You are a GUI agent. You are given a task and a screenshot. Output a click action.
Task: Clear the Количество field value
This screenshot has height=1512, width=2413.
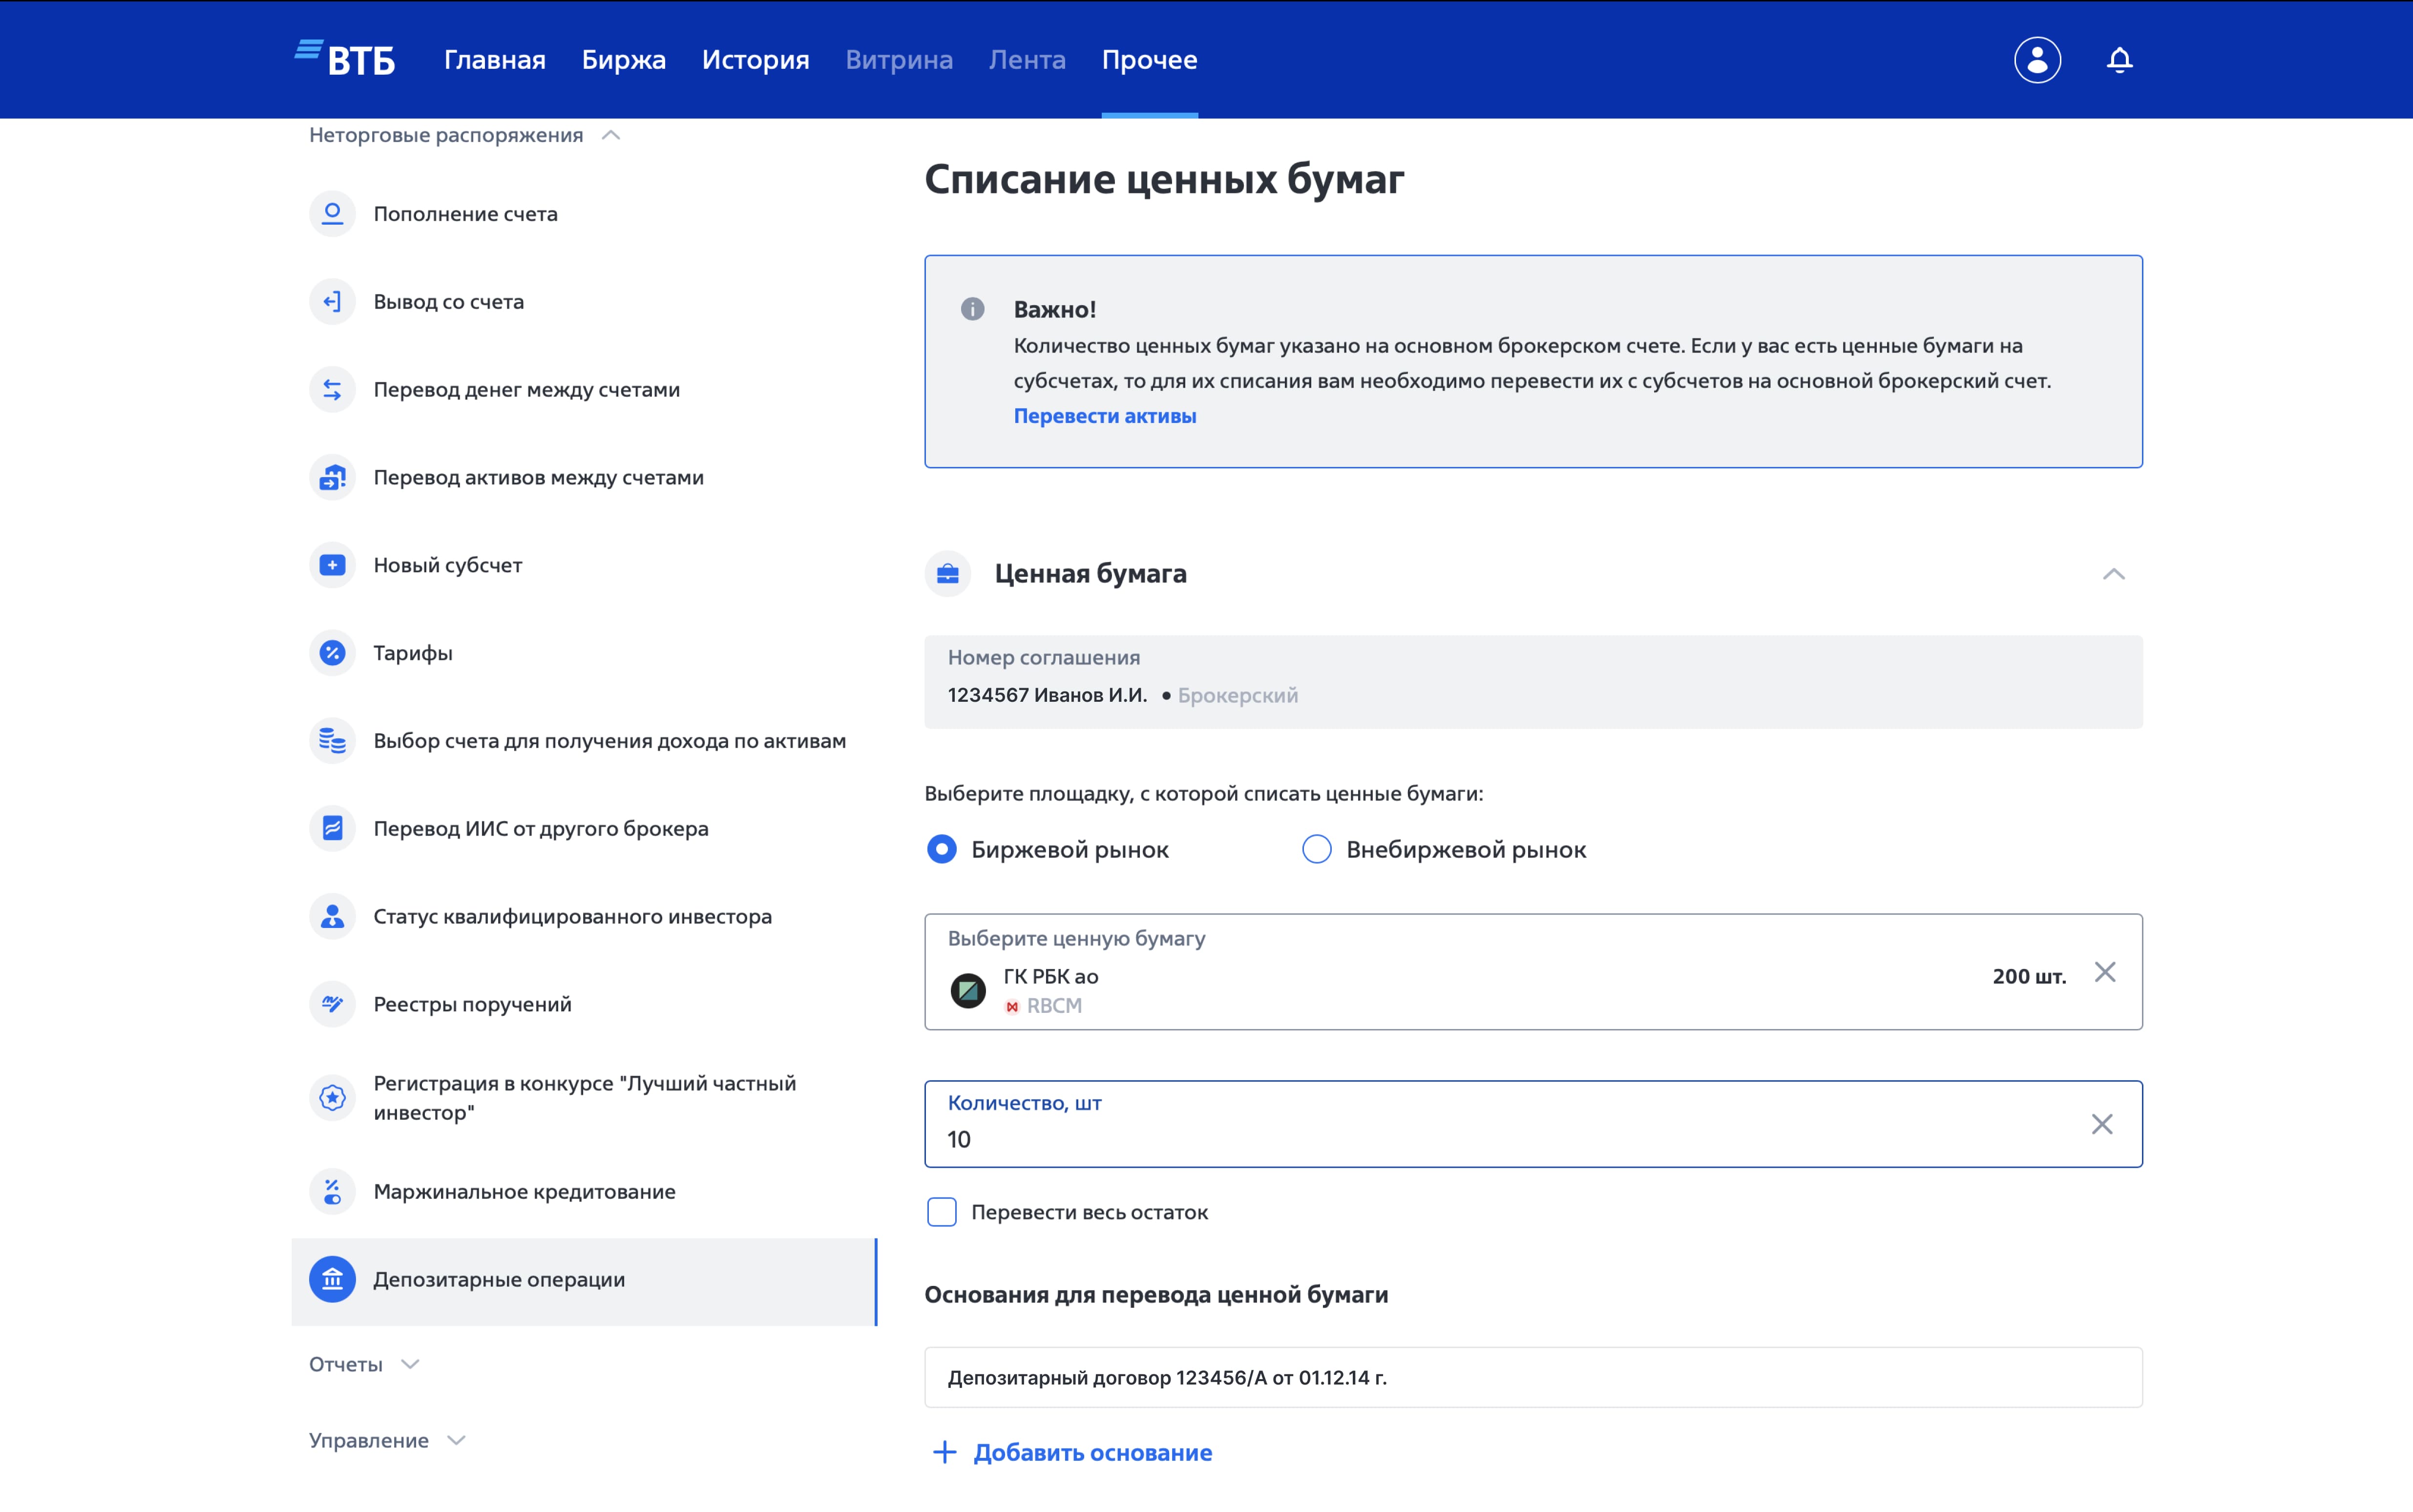click(2102, 1124)
